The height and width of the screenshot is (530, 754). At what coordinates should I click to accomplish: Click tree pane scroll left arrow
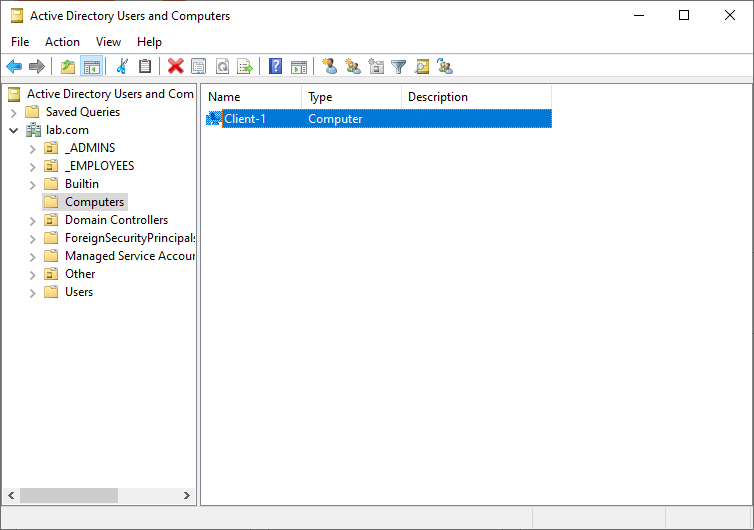(11, 495)
